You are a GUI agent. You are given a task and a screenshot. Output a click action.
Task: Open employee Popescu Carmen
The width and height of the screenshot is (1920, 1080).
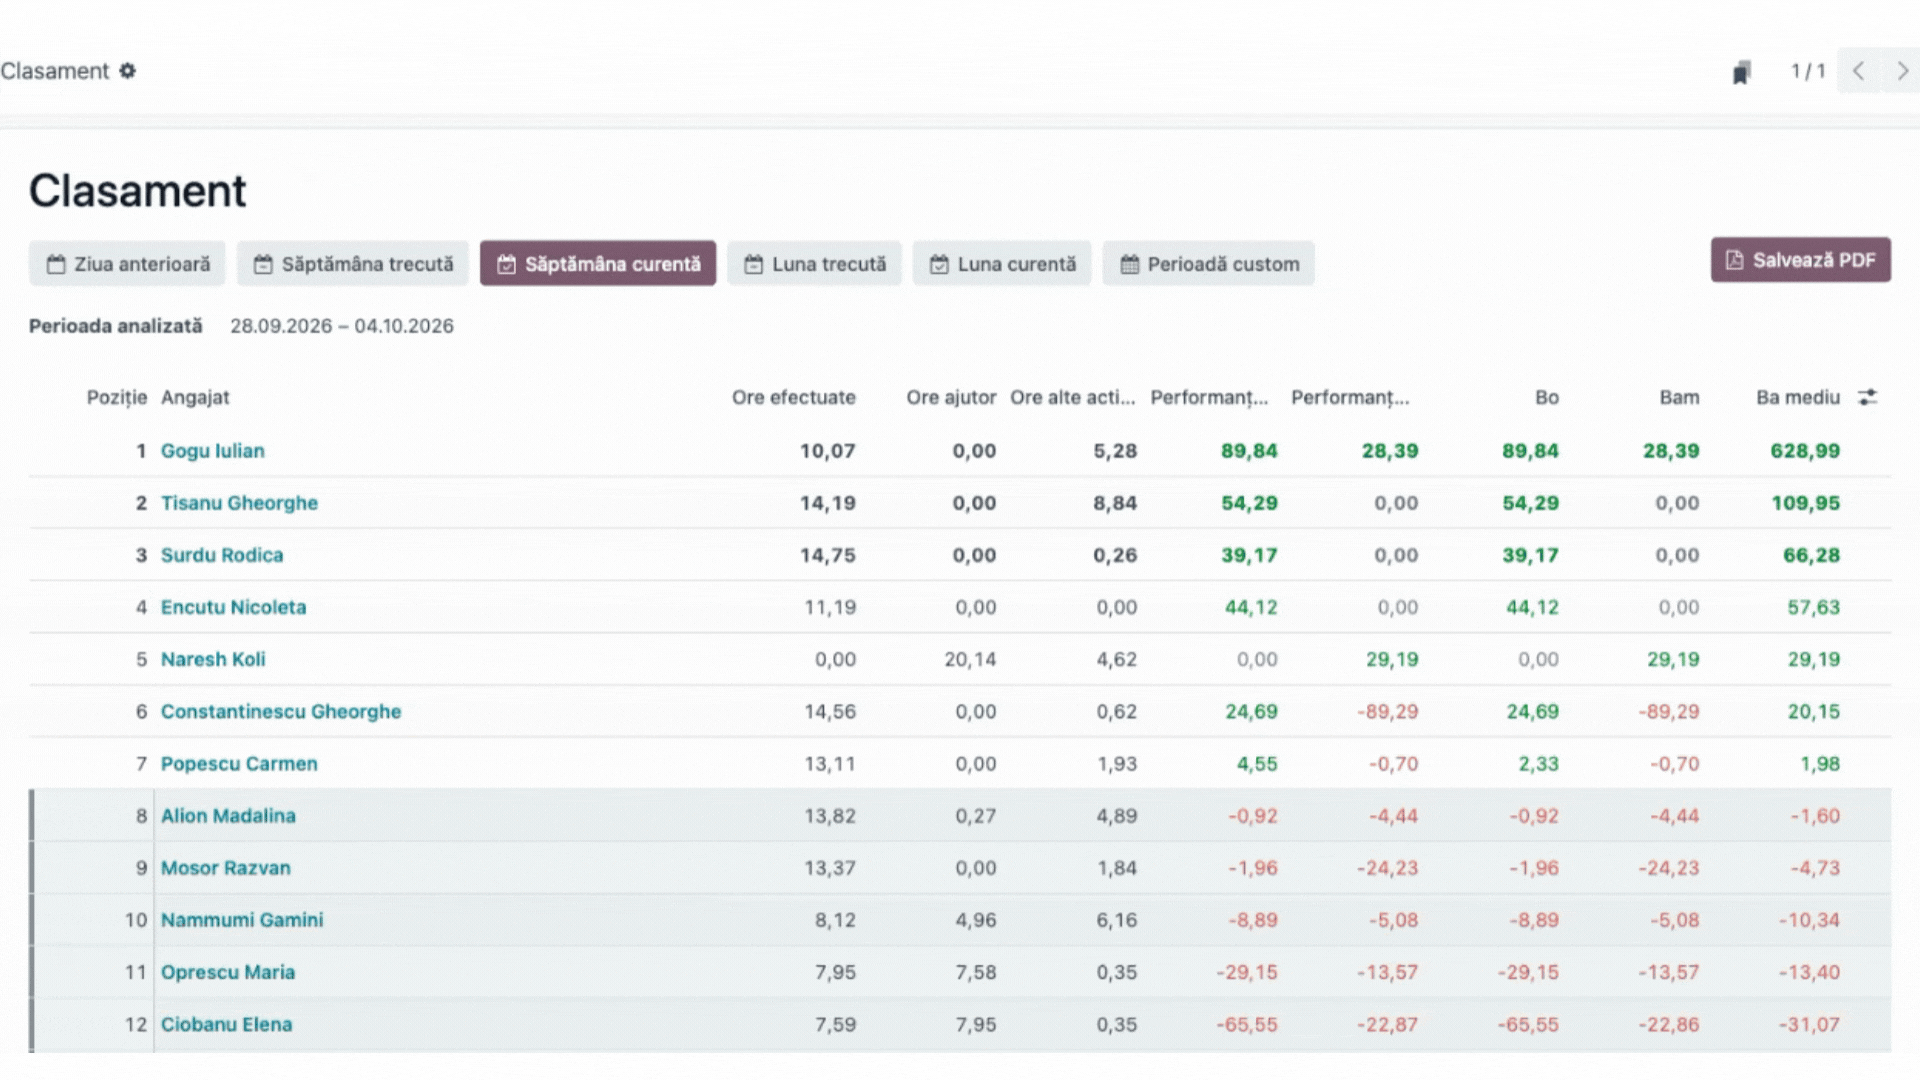point(239,763)
